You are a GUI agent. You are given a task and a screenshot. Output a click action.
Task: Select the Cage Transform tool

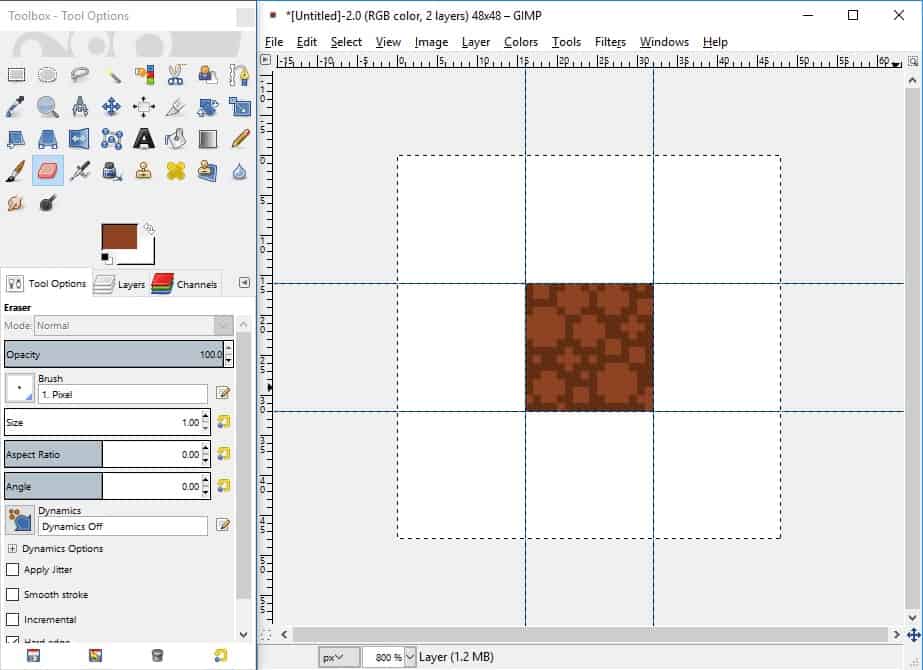(112, 139)
